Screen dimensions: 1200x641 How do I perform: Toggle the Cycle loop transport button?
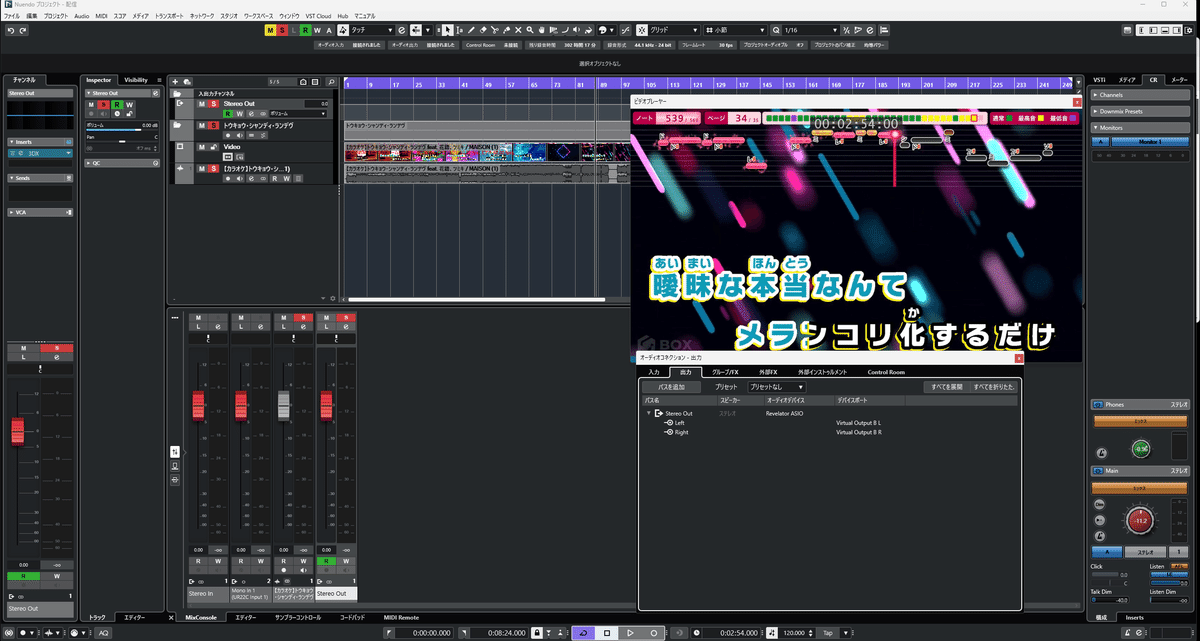(583, 633)
